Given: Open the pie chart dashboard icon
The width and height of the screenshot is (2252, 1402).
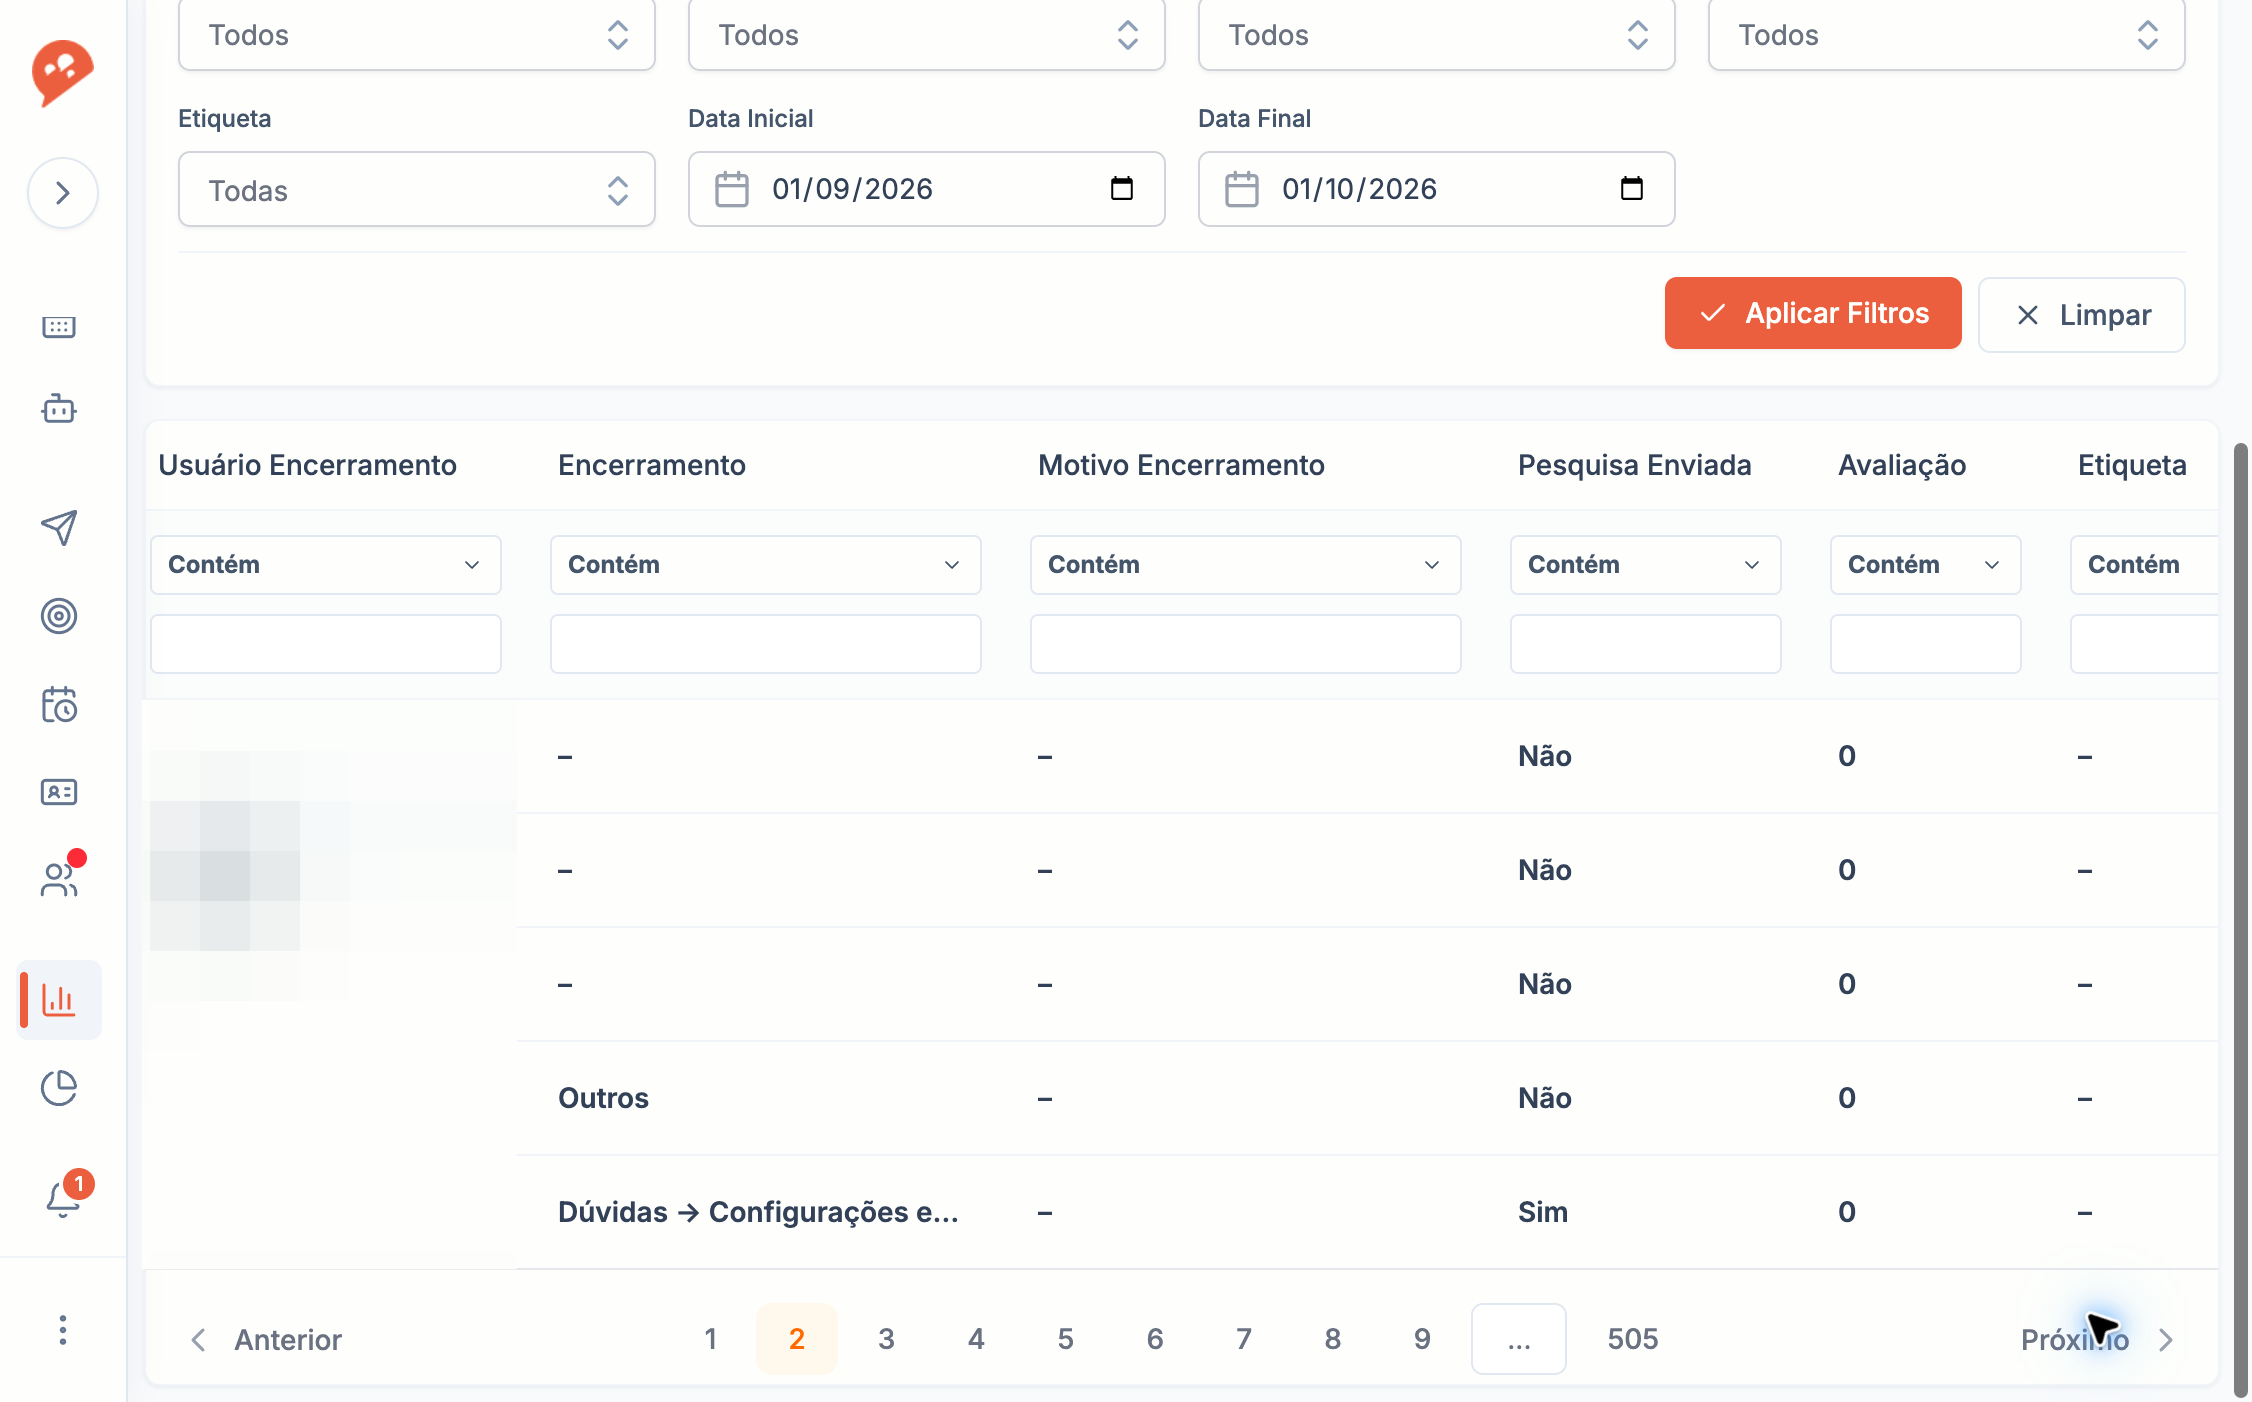Looking at the screenshot, I should [59, 1088].
